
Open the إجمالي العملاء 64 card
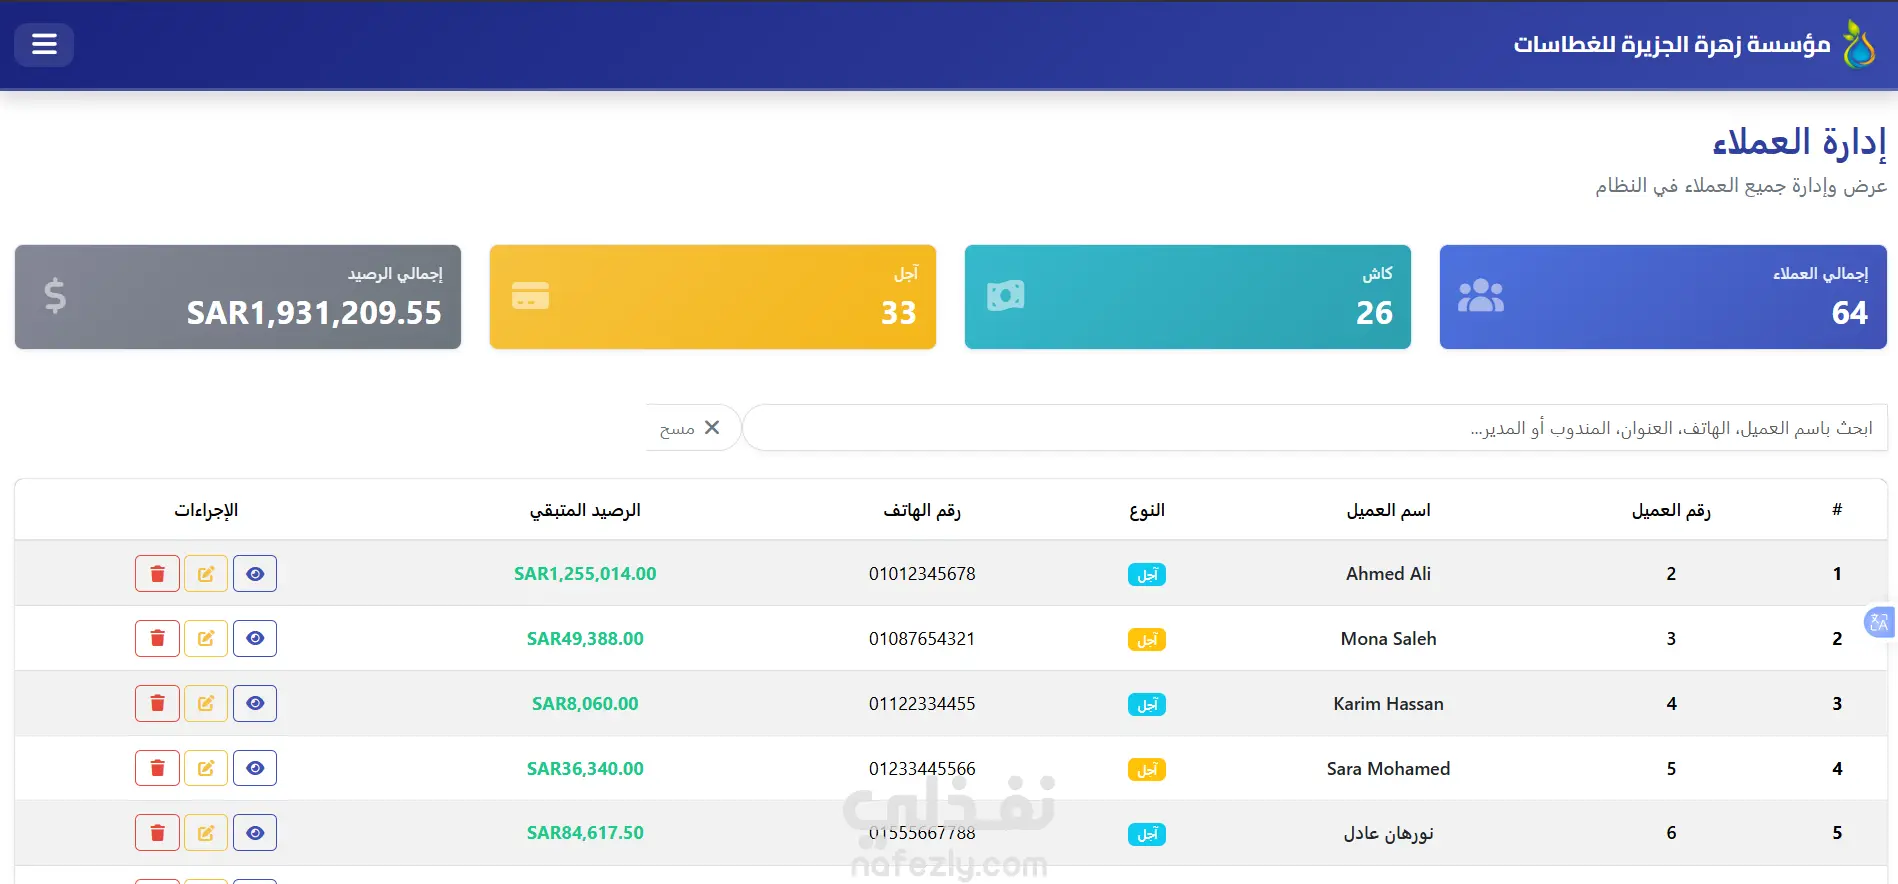1663,297
